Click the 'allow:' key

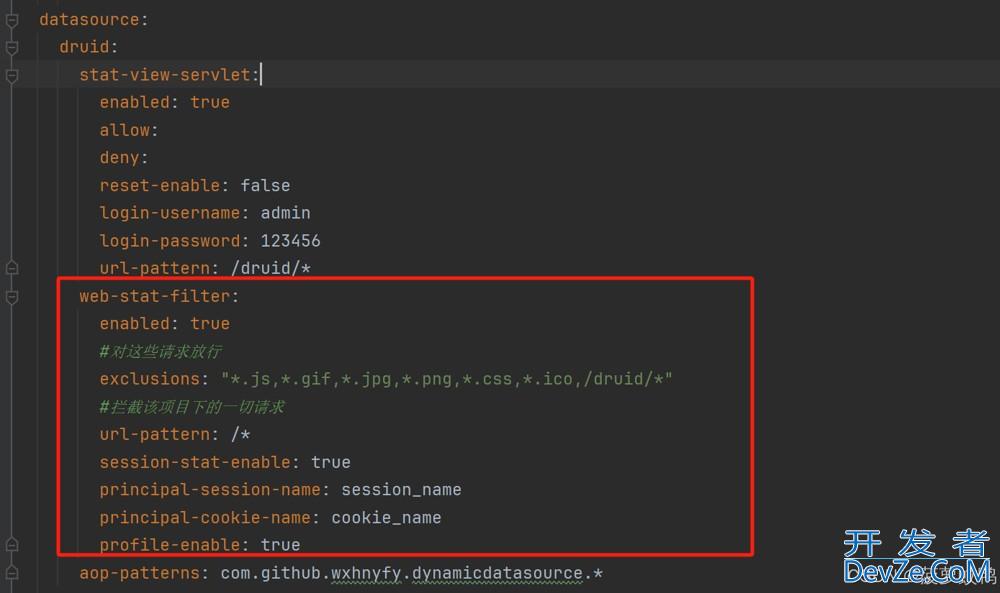[x=128, y=130]
